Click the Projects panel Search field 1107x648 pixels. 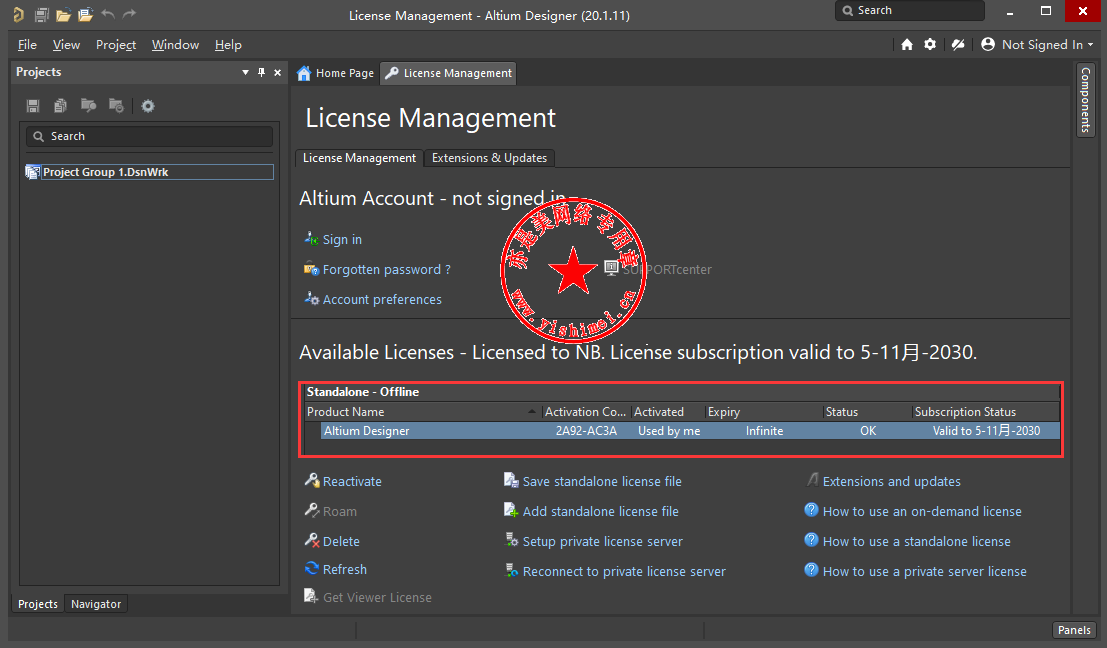[150, 136]
